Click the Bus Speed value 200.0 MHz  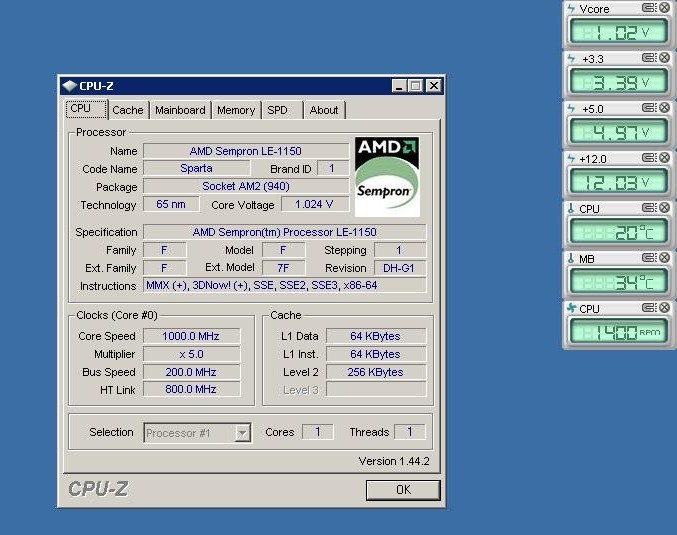pyautogui.click(x=191, y=372)
